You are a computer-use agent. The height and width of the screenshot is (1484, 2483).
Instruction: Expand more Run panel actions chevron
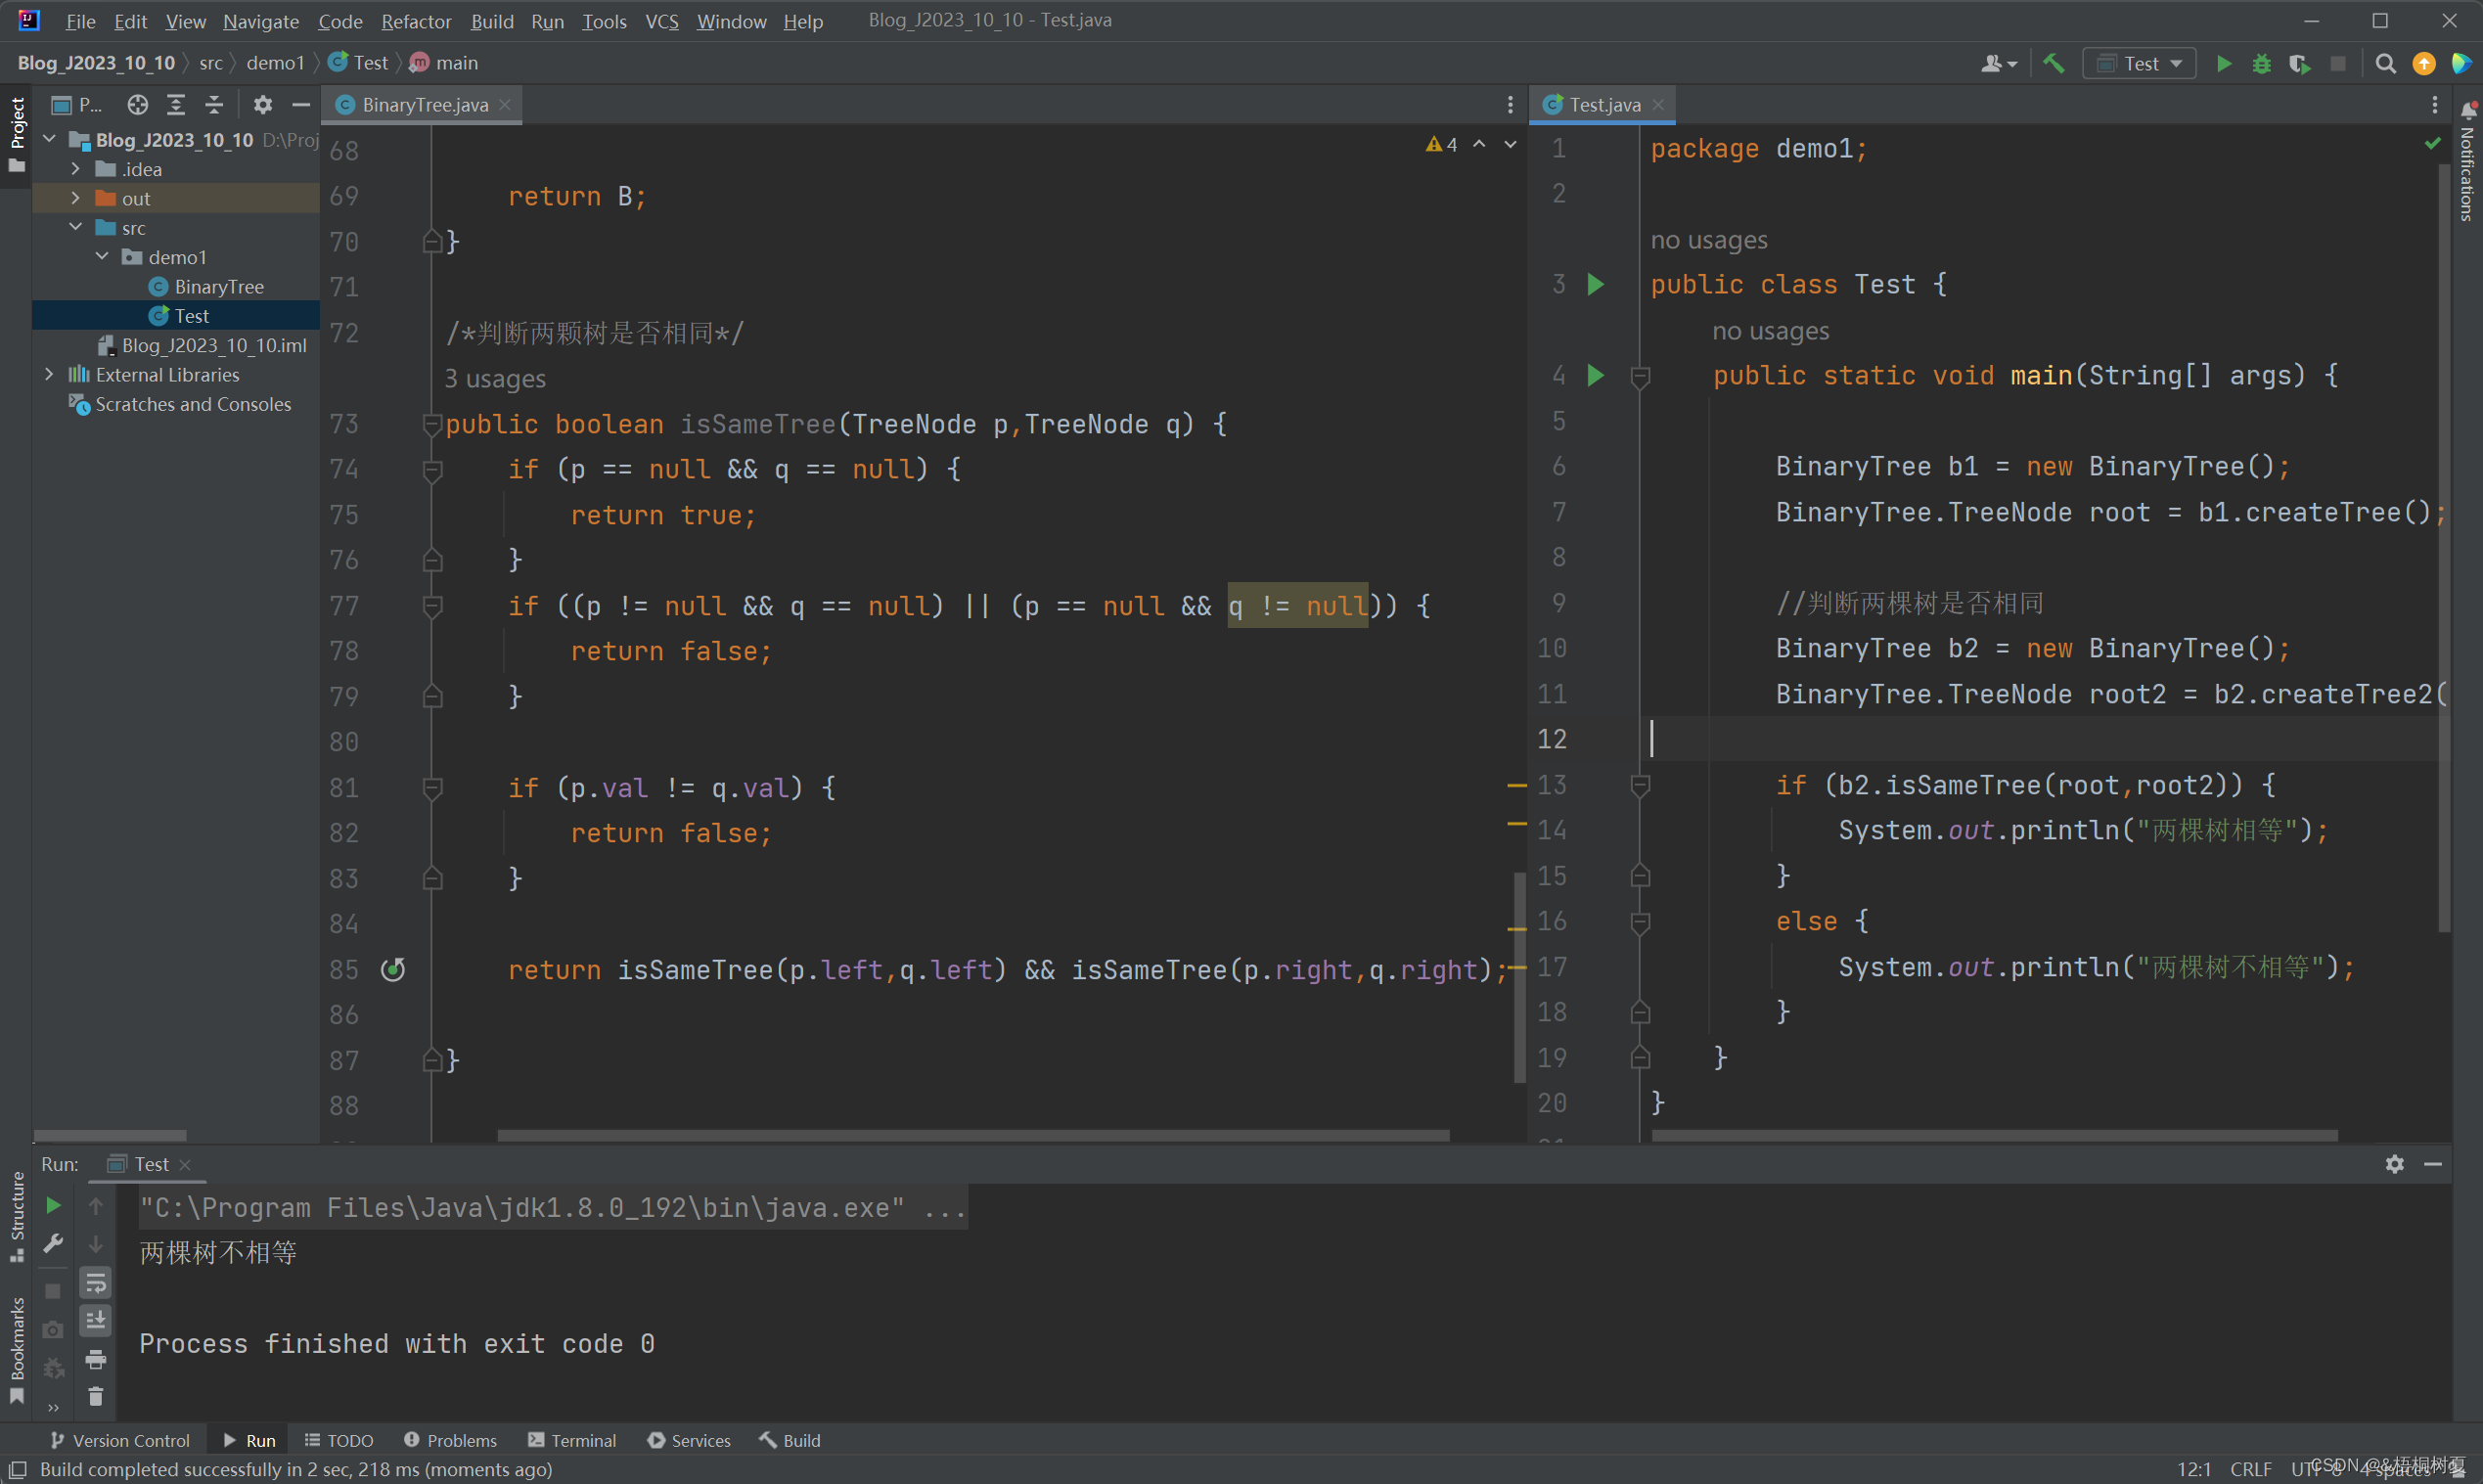click(x=54, y=1408)
